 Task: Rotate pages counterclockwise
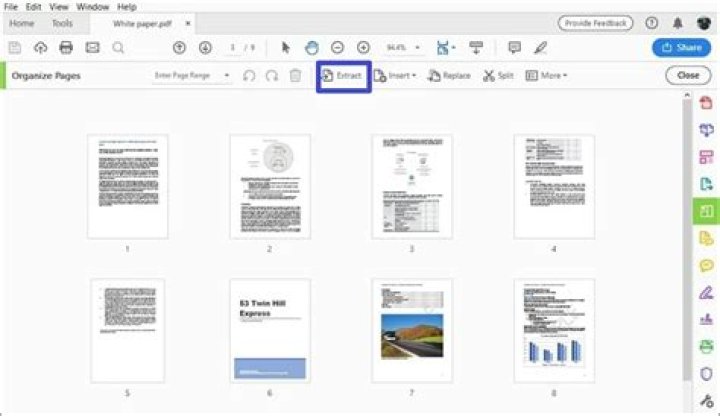coord(249,75)
